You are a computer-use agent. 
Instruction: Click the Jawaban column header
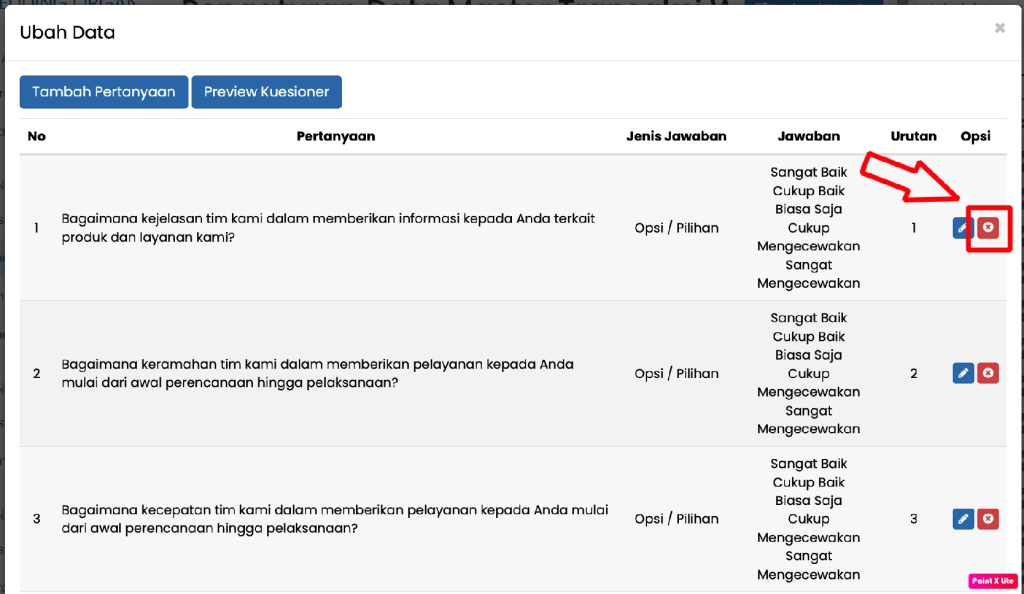point(808,136)
